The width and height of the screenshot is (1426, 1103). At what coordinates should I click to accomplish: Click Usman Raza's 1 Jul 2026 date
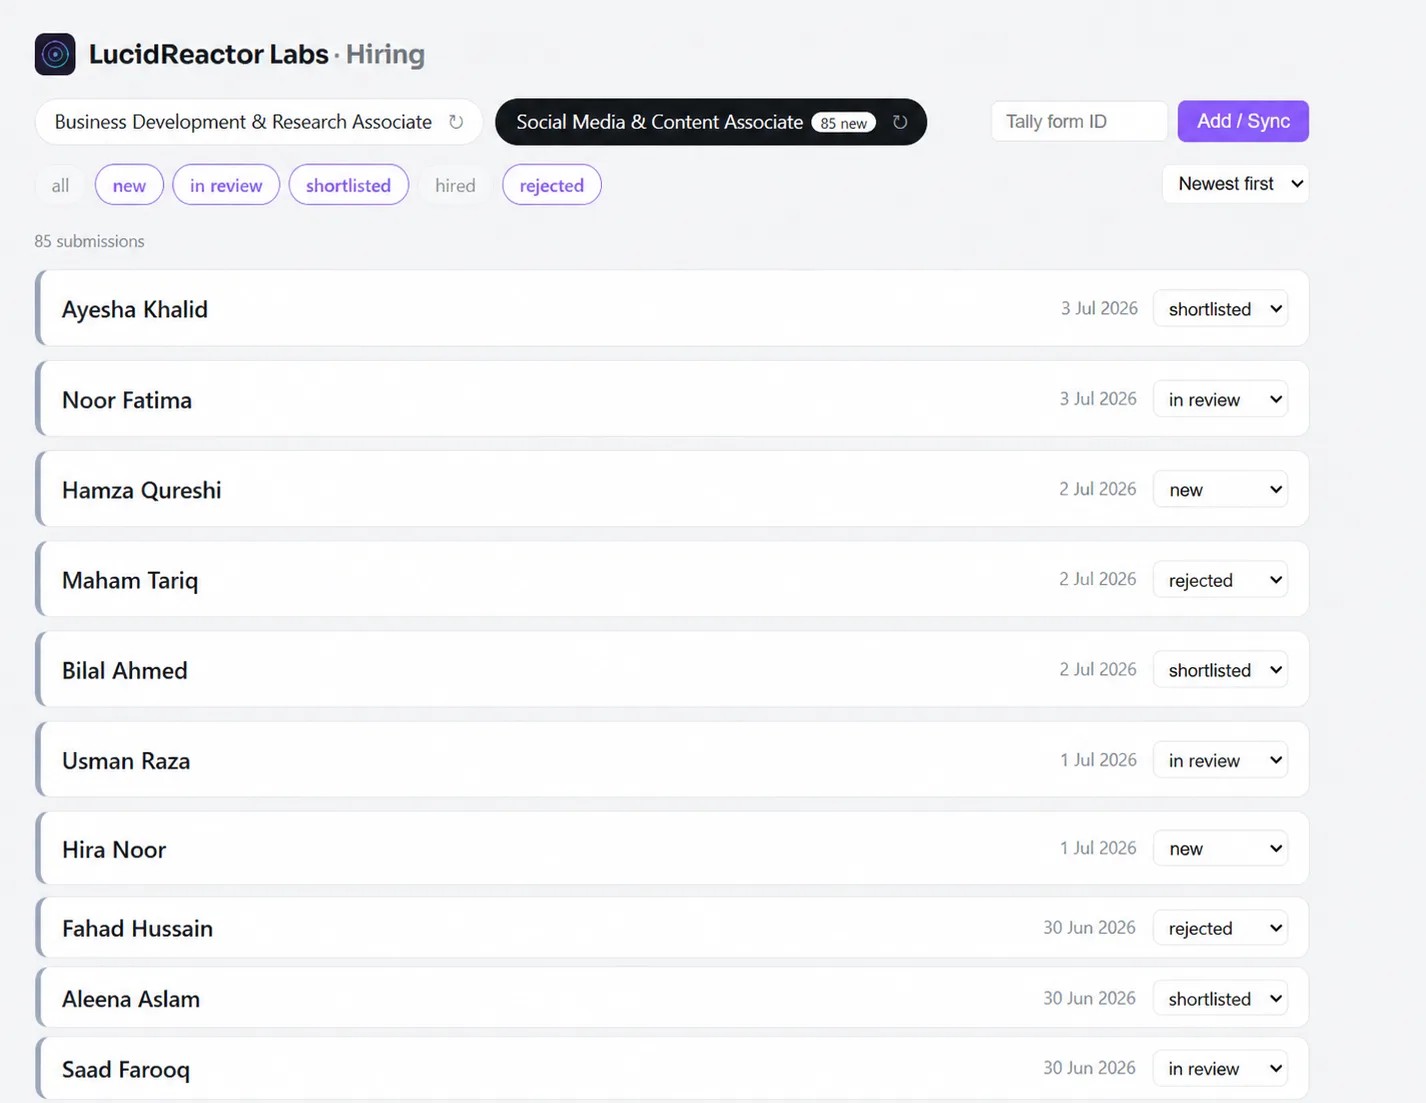coord(1098,760)
